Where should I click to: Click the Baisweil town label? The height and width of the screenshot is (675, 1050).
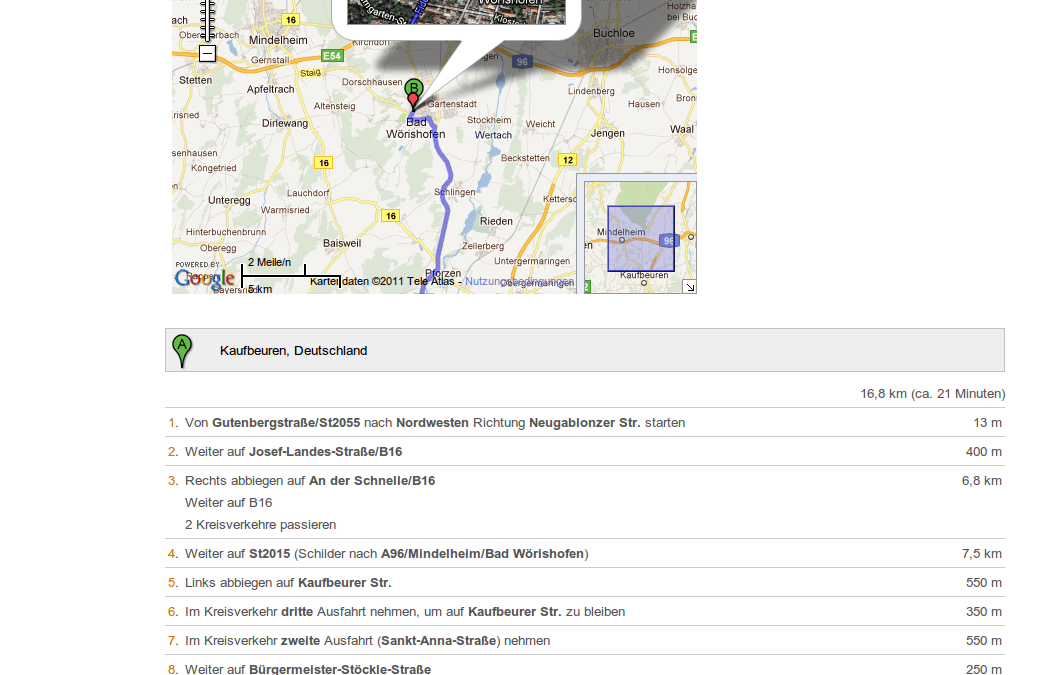coord(342,243)
